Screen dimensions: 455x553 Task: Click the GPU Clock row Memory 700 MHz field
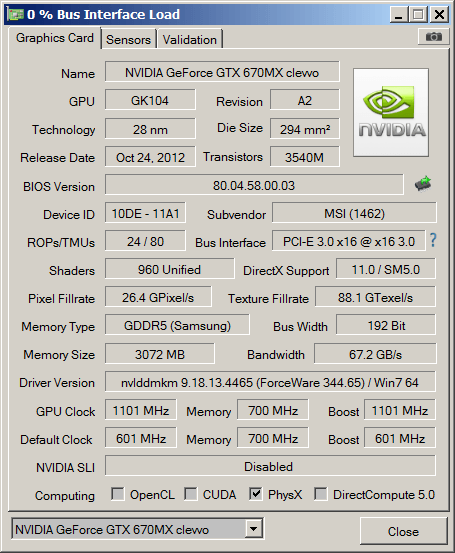click(x=273, y=409)
